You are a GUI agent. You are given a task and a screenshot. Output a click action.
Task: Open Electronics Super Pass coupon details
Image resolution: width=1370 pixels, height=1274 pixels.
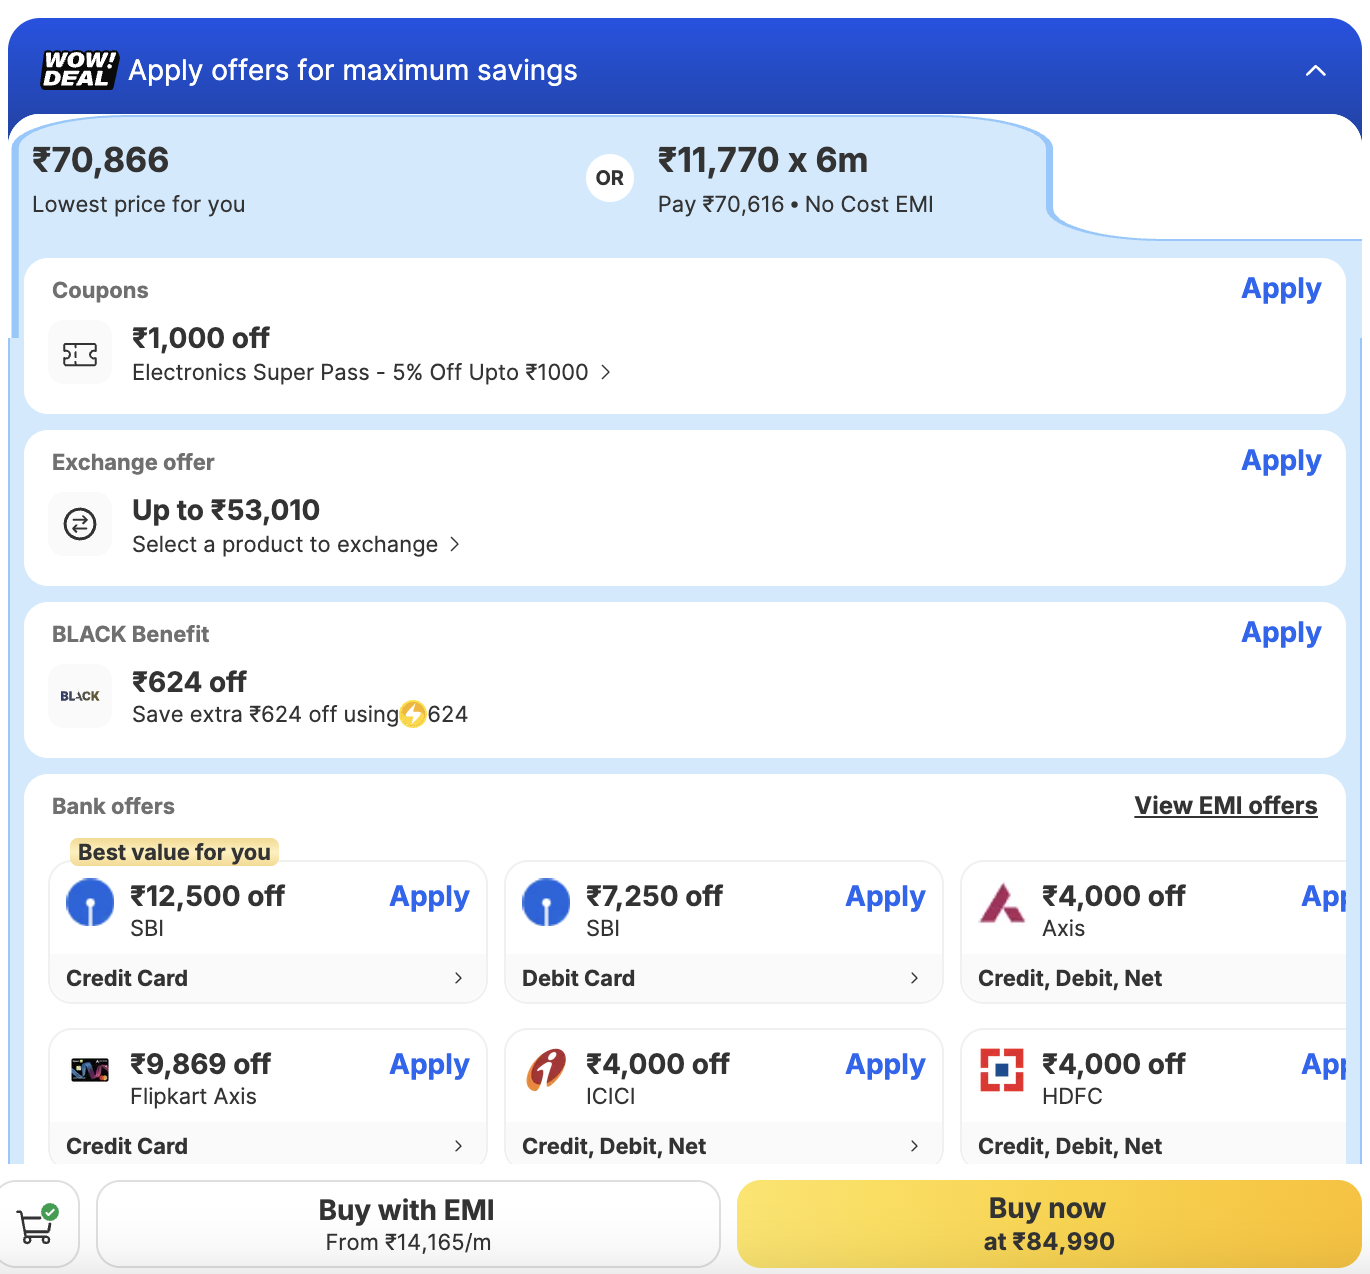(370, 372)
